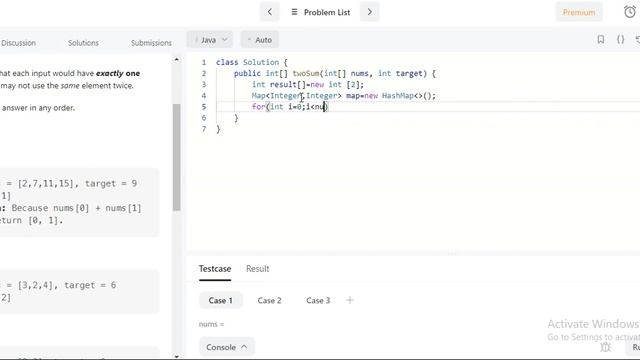Select the Testcase tab
Screen dimensions: 640x360
[x=215, y=269]
